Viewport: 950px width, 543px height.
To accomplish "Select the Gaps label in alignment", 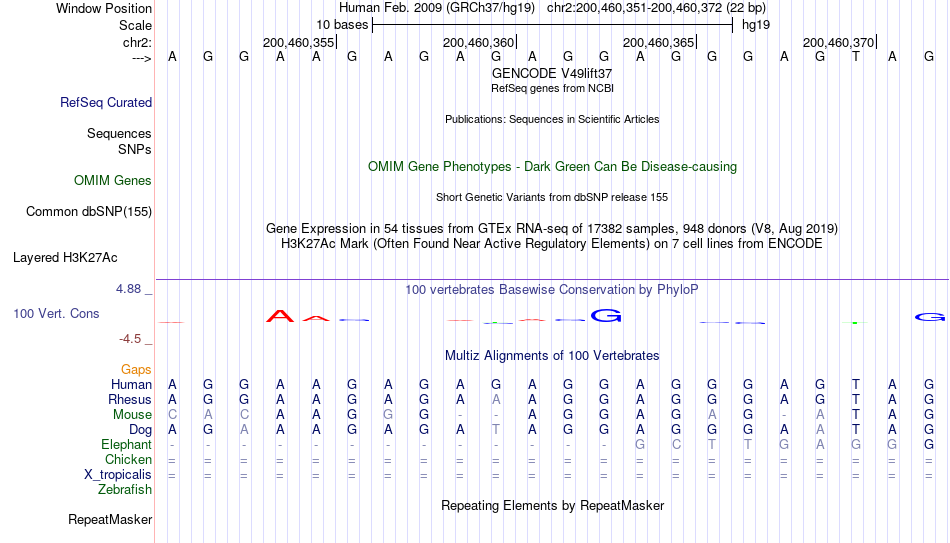I will pos(136,370).
